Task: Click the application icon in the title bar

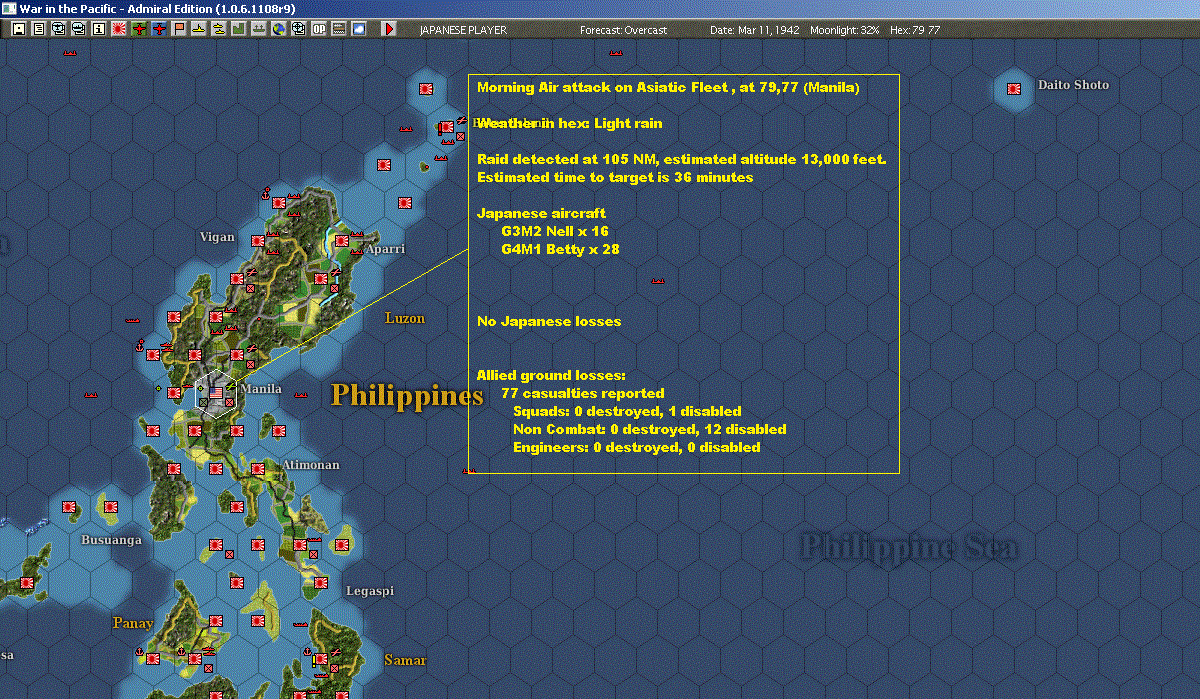Action: pyautogui.click(x=8, y=8)
